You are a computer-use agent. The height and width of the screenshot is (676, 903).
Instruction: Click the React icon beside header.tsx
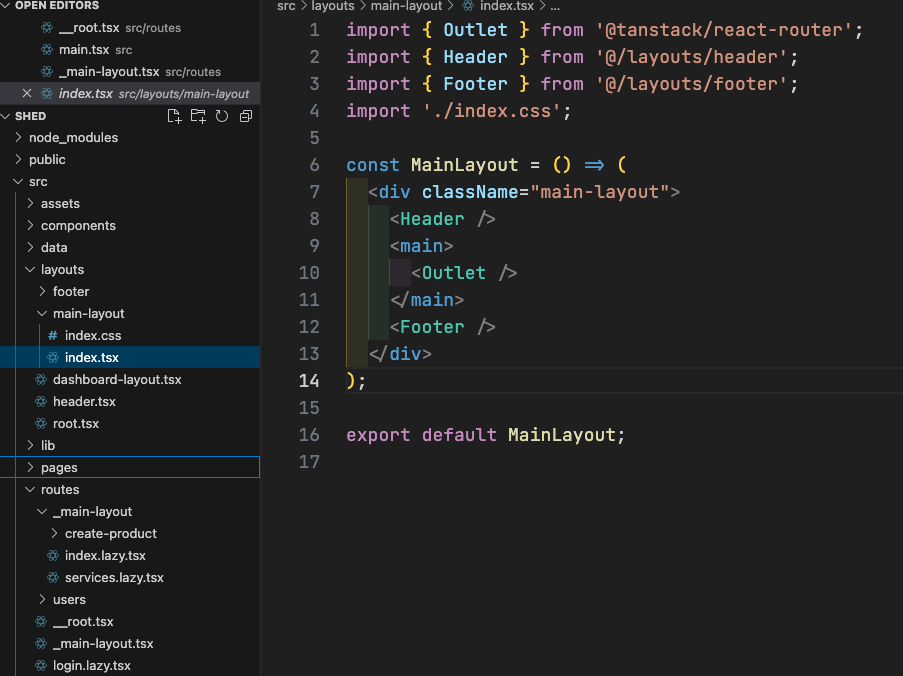(x=40, y=401)
